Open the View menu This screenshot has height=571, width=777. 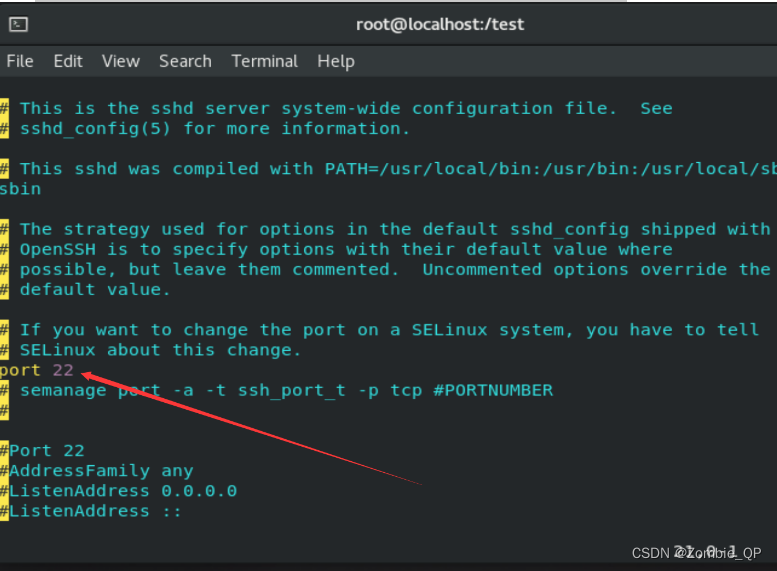pyautogui.click(x=121, y=61)
